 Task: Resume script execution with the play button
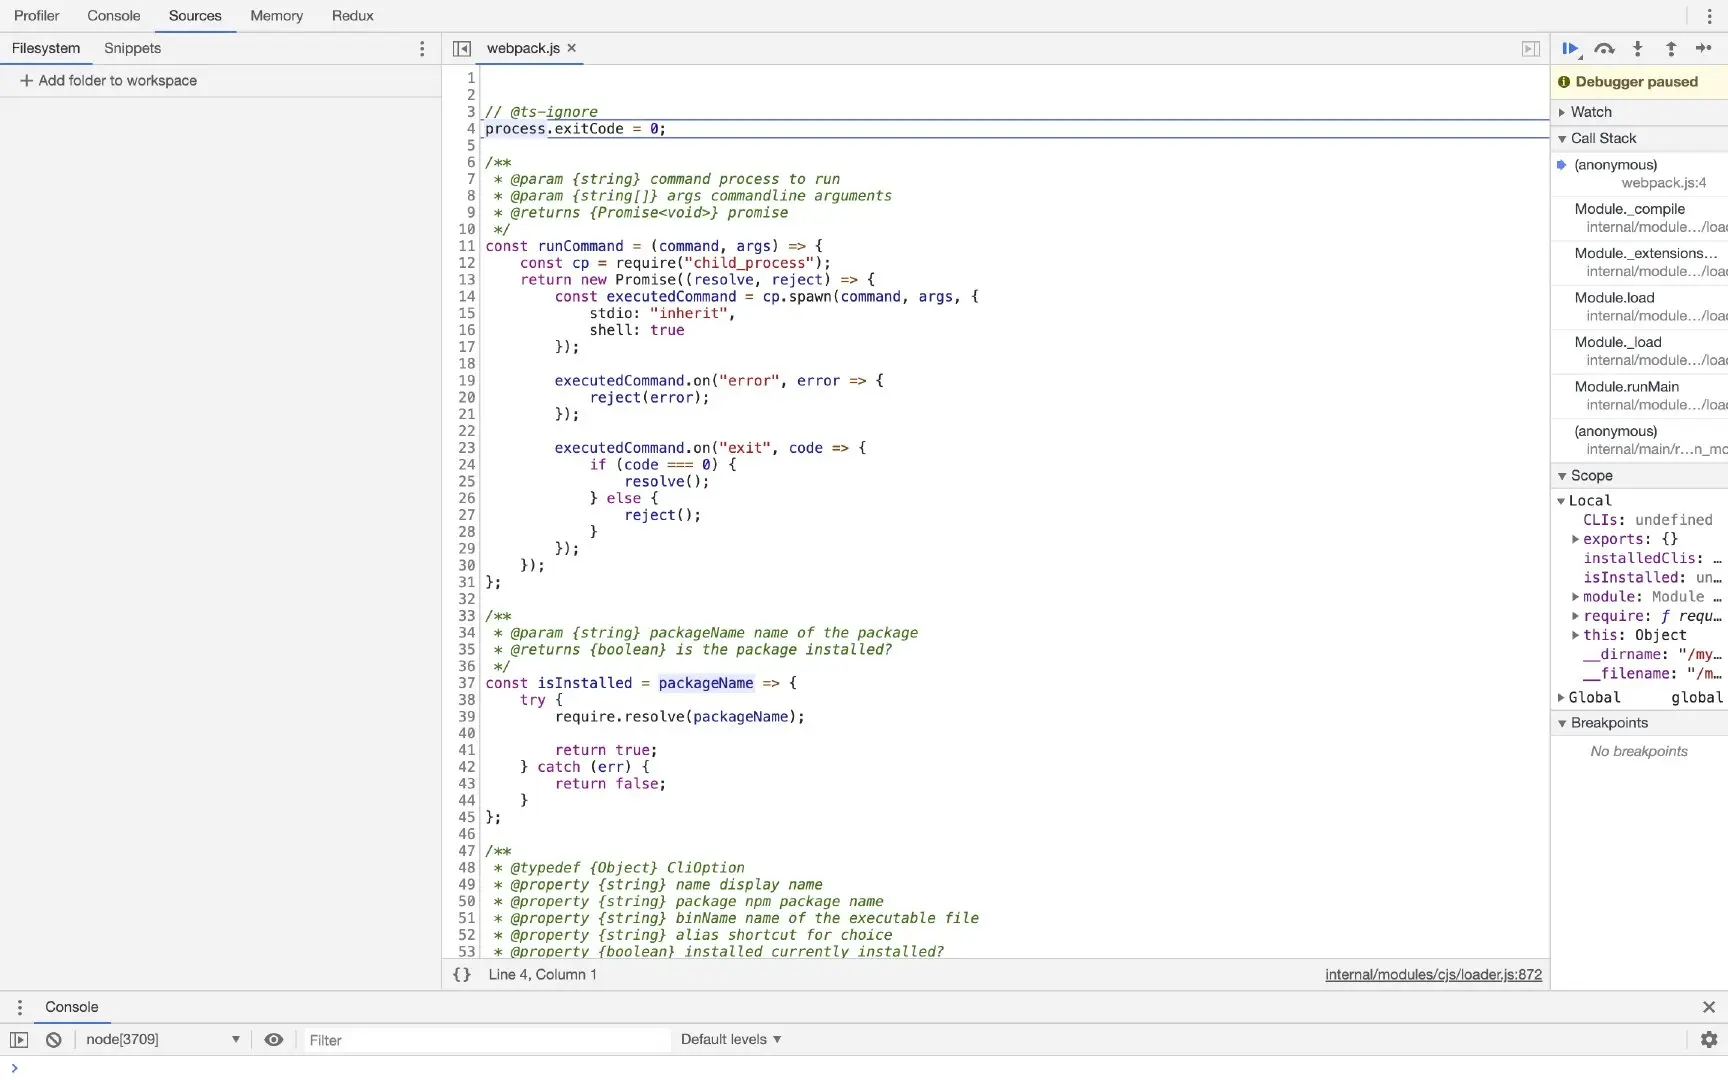[1570, 48]
